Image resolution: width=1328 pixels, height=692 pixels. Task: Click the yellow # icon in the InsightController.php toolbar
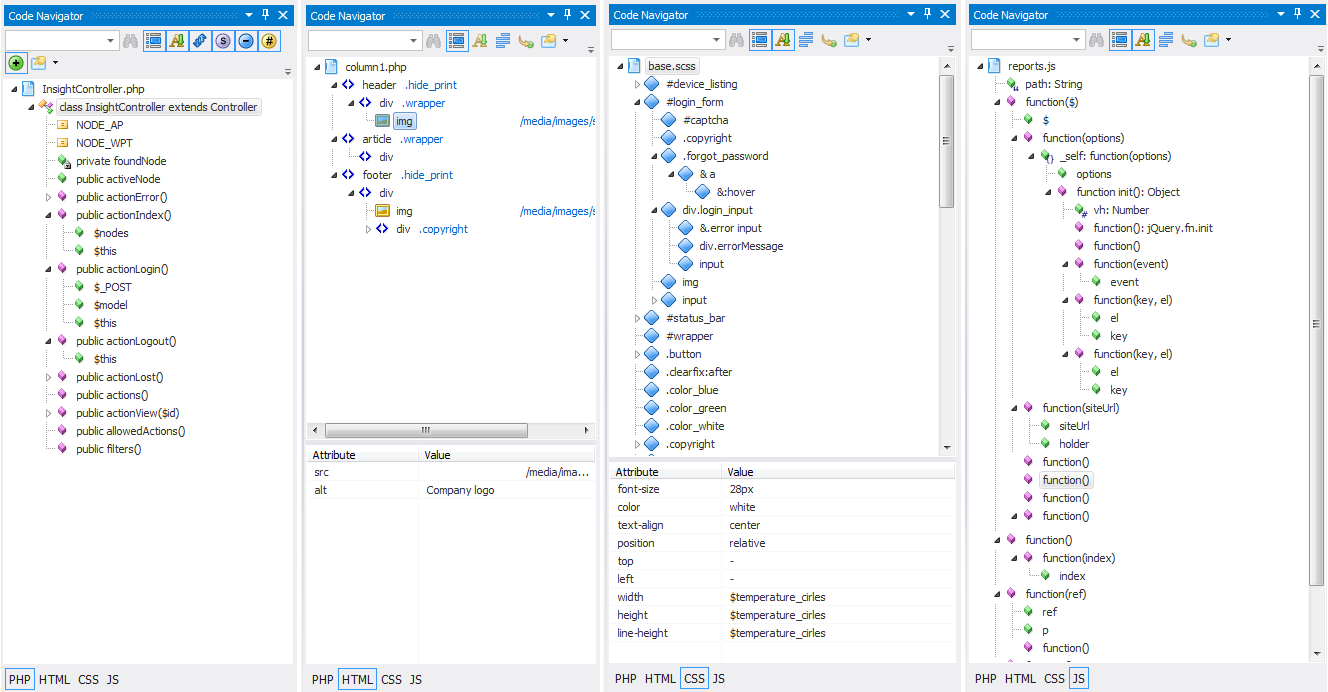[269, 41]
